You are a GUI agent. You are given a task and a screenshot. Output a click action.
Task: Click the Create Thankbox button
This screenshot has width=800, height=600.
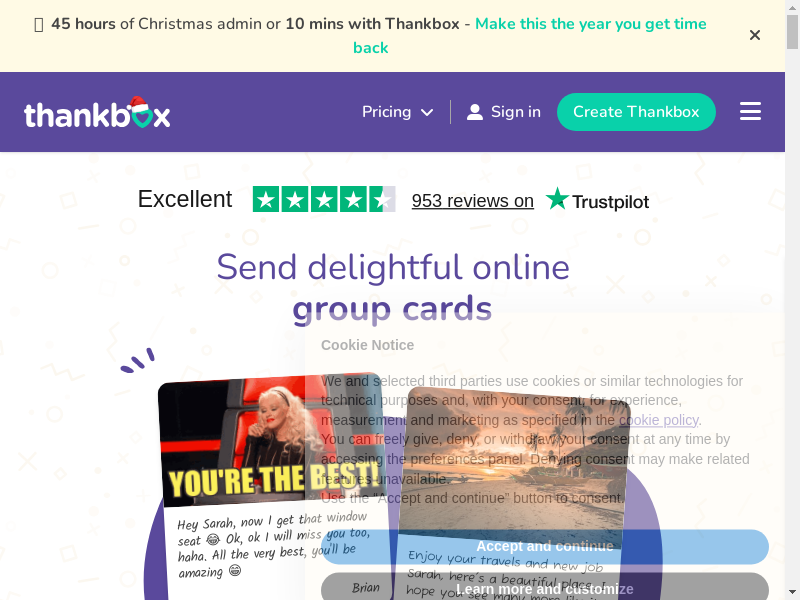pyautogui.click(x=636, y=112)
